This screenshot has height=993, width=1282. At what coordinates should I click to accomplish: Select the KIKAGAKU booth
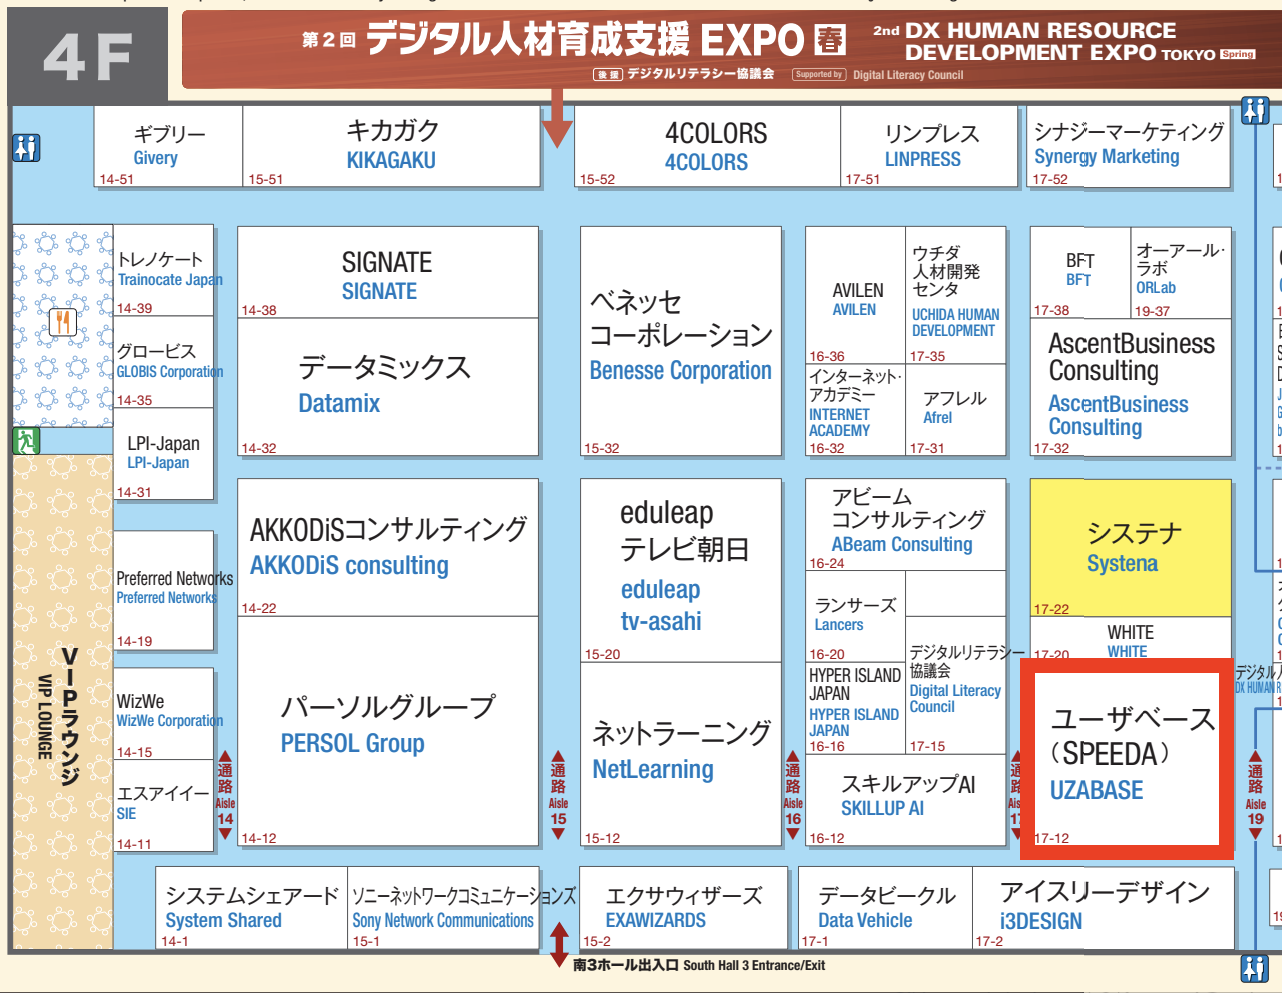pyautogui.click(x=391, y=147)
